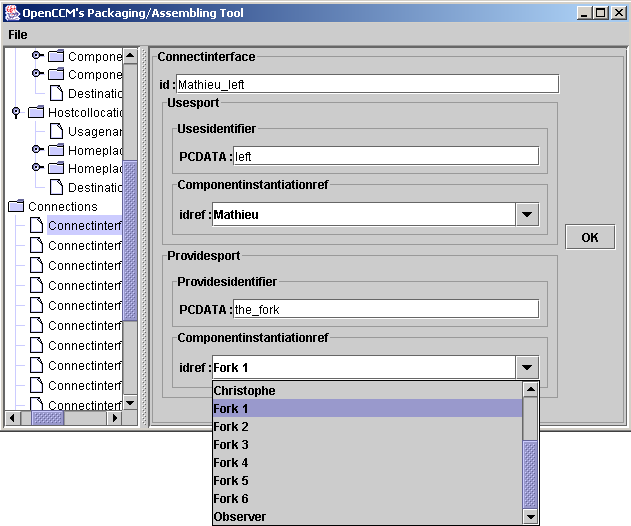Edit the id field containing Mathieu_left
Viewport: 631px width, 526px height.
(367, 84)
